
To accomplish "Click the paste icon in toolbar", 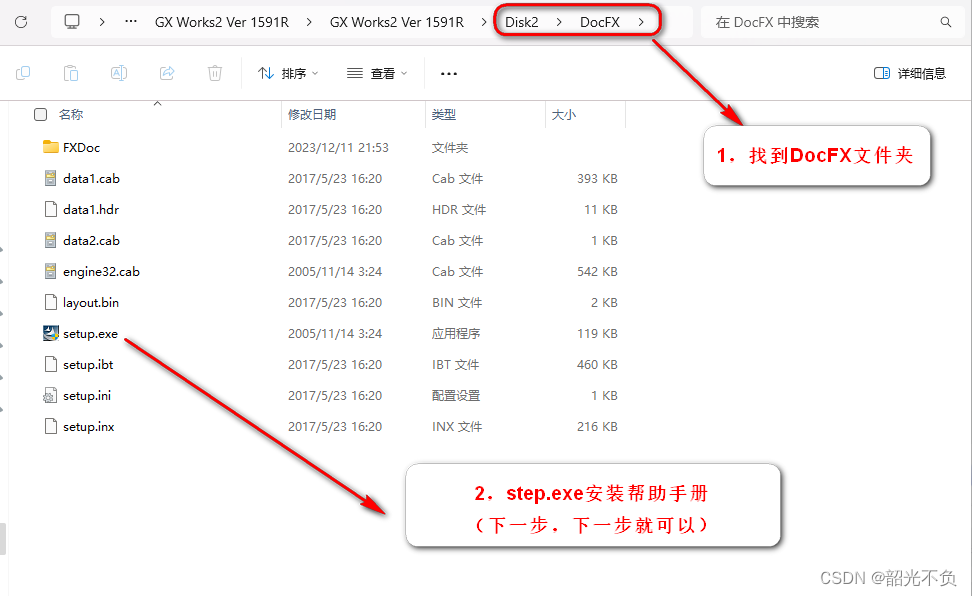I will tap(71, 73).
